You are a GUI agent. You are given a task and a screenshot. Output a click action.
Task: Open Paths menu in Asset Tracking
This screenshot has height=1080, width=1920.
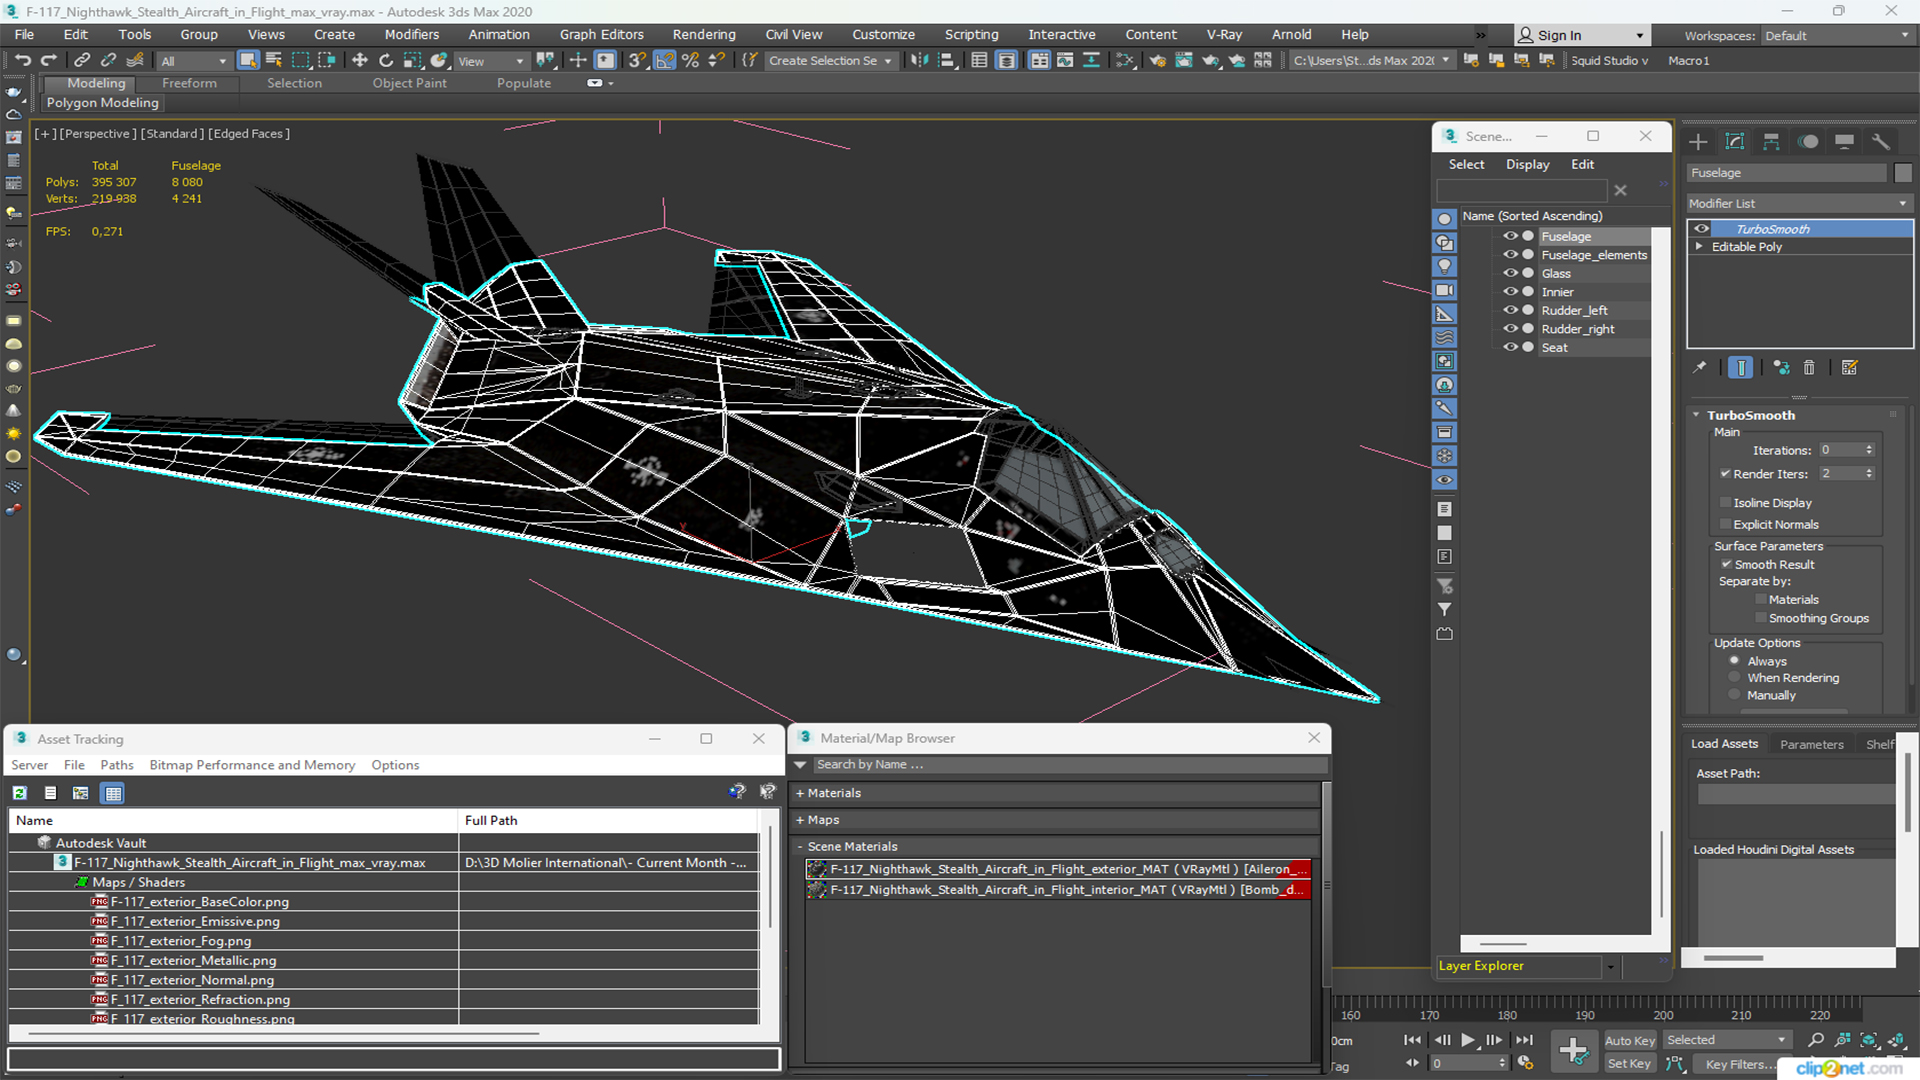[x=116, y=765]
